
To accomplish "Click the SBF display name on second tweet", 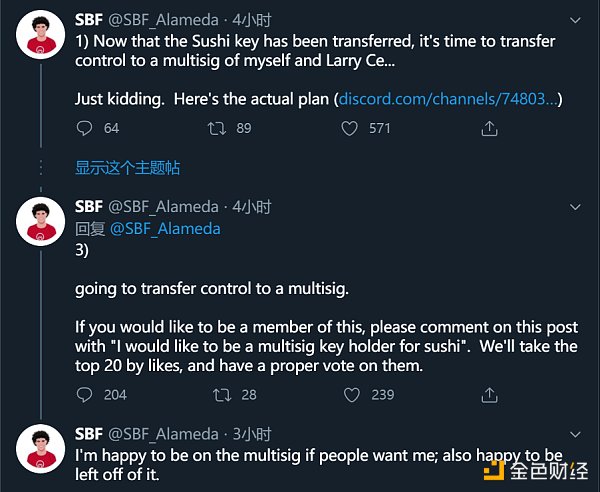I will 89,207.
